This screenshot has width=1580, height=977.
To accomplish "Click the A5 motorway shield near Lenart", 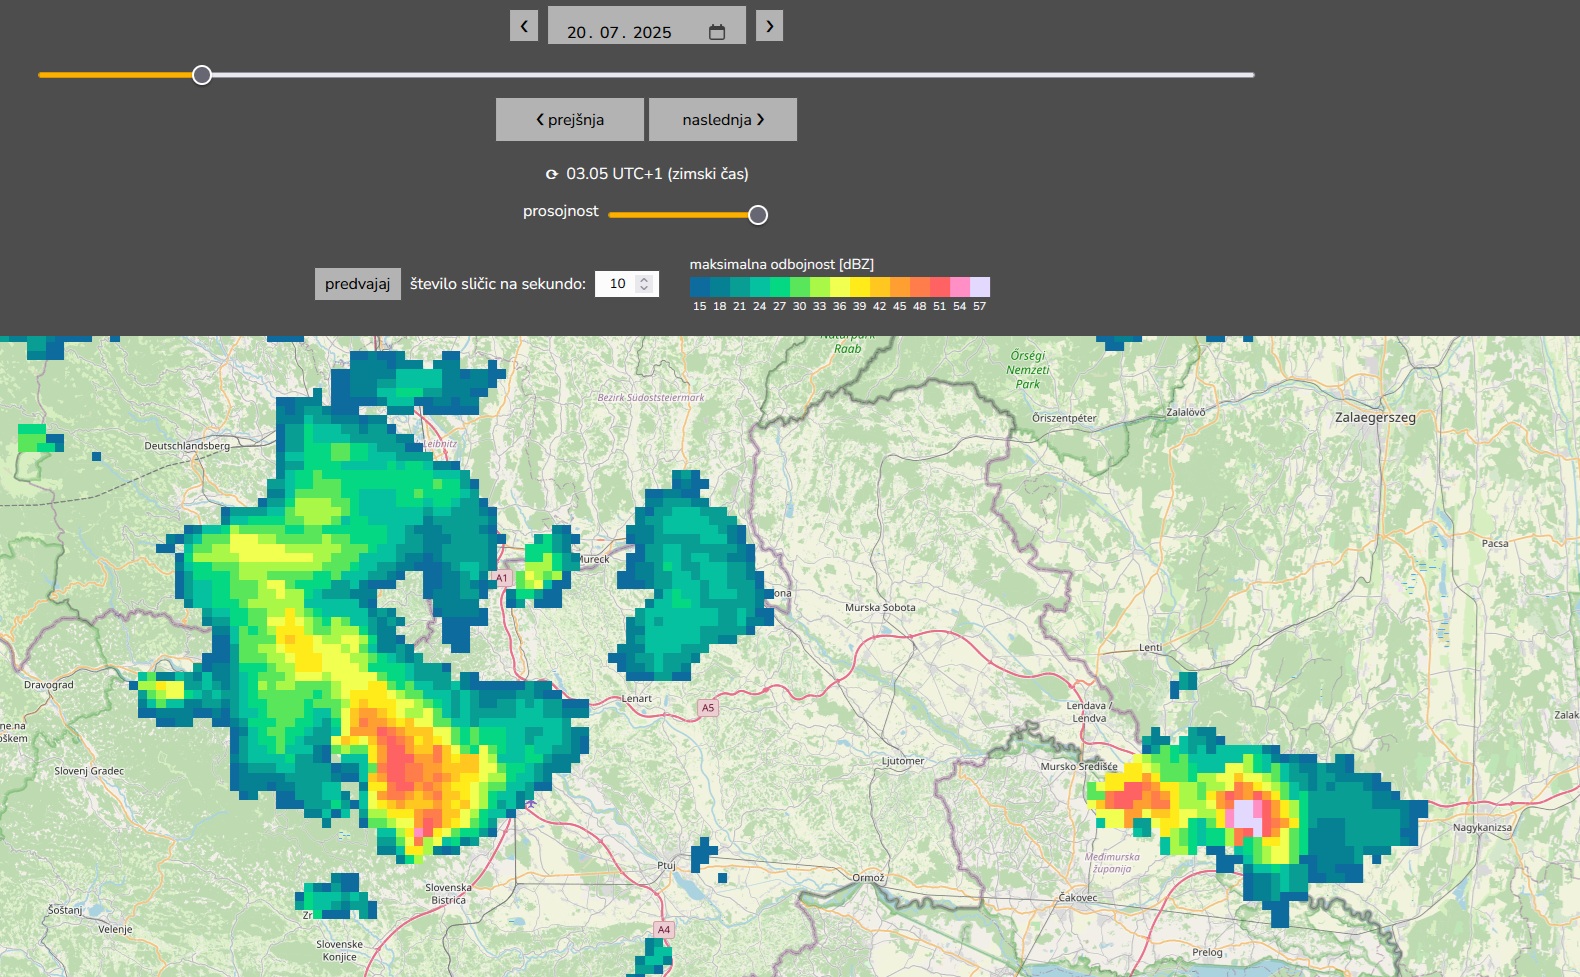I will [x=708, y=708].
